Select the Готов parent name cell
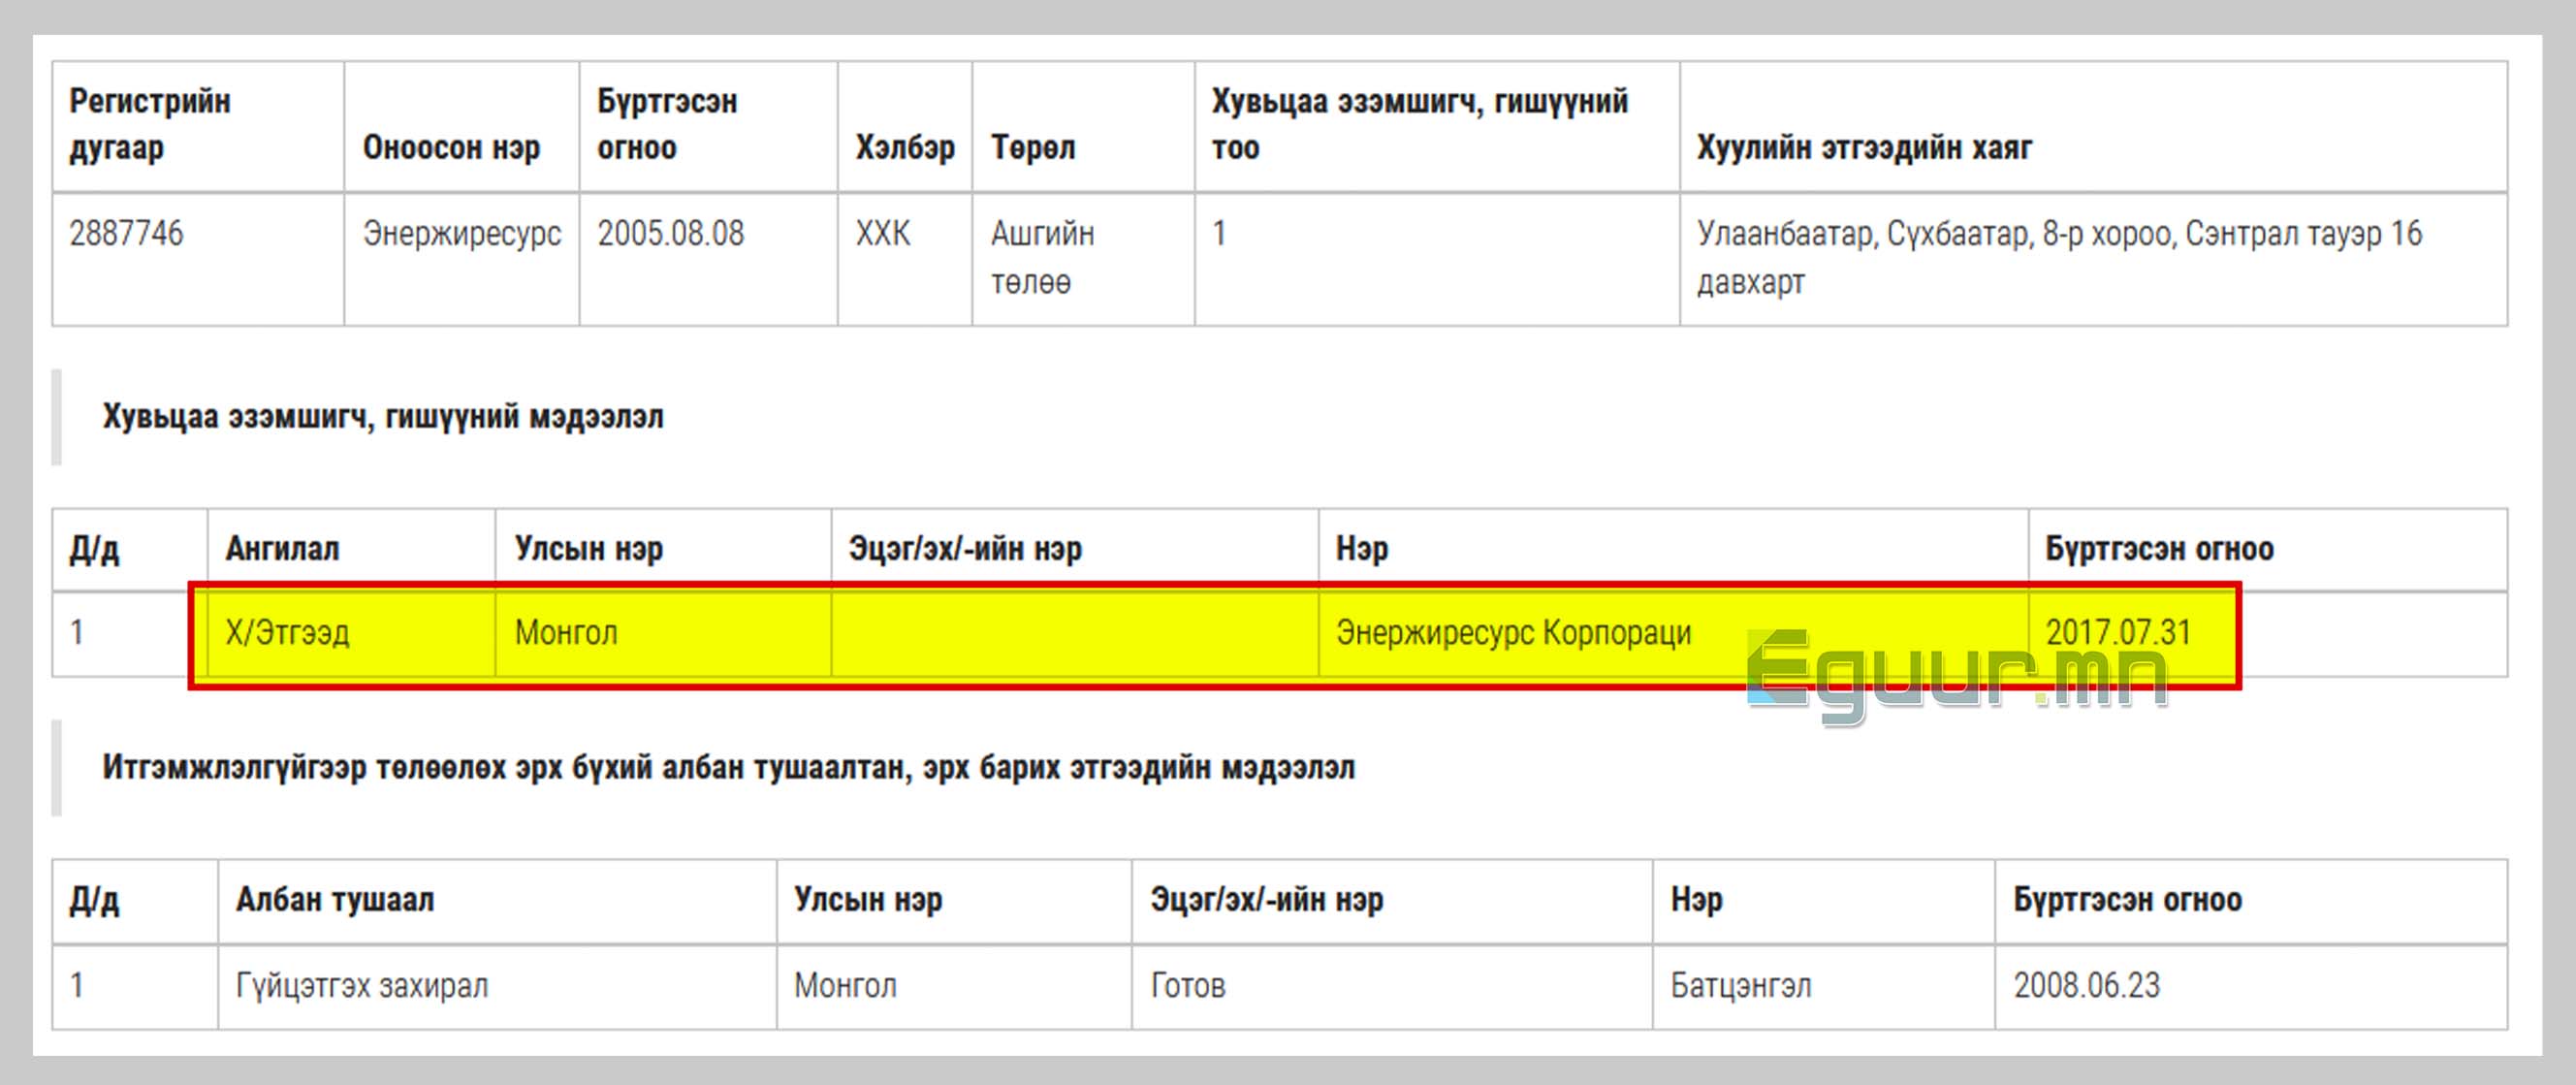The height and width of the screenshot is (1085, 2576). click(1392, 986)
